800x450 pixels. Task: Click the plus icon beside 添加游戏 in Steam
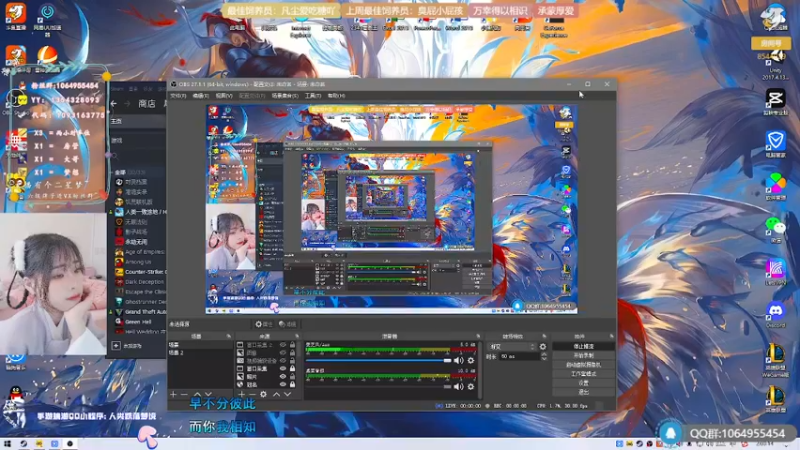pos(116,345)
